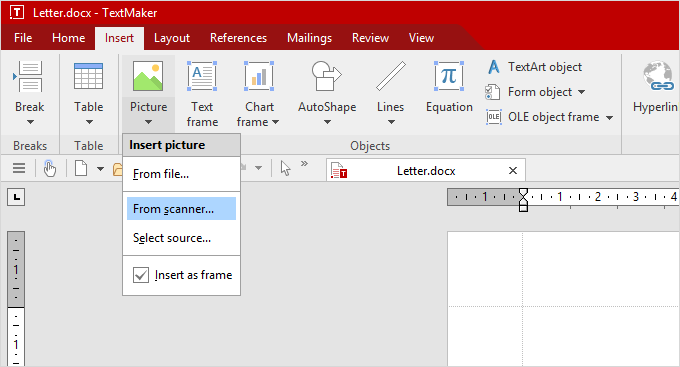Click the Letter.docx document tab icon
680x367 pixels.
(339, 170)
